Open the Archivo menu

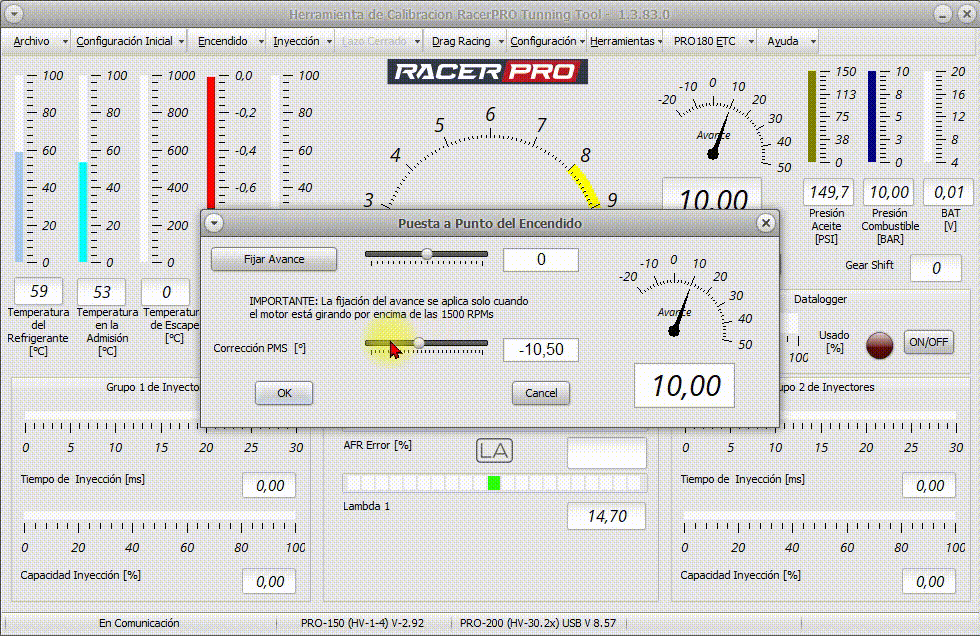click(x=32, y=41)
